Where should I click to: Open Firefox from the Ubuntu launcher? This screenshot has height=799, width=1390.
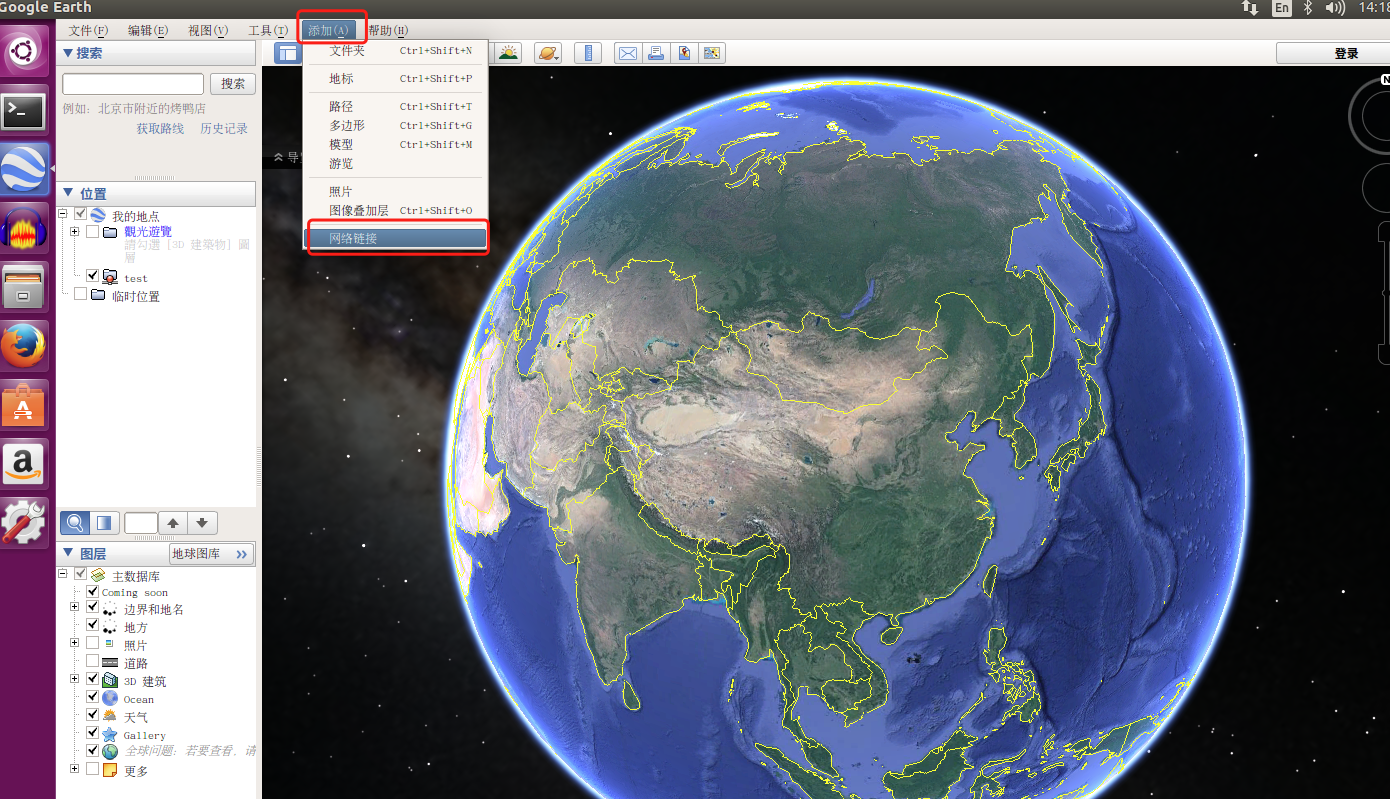click(x=25, y=347)
